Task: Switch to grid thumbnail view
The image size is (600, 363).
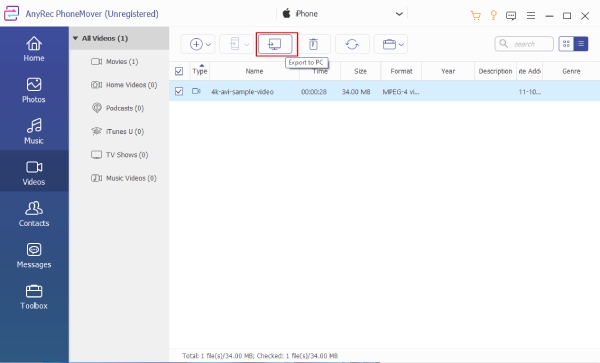Action: point(566,44)
